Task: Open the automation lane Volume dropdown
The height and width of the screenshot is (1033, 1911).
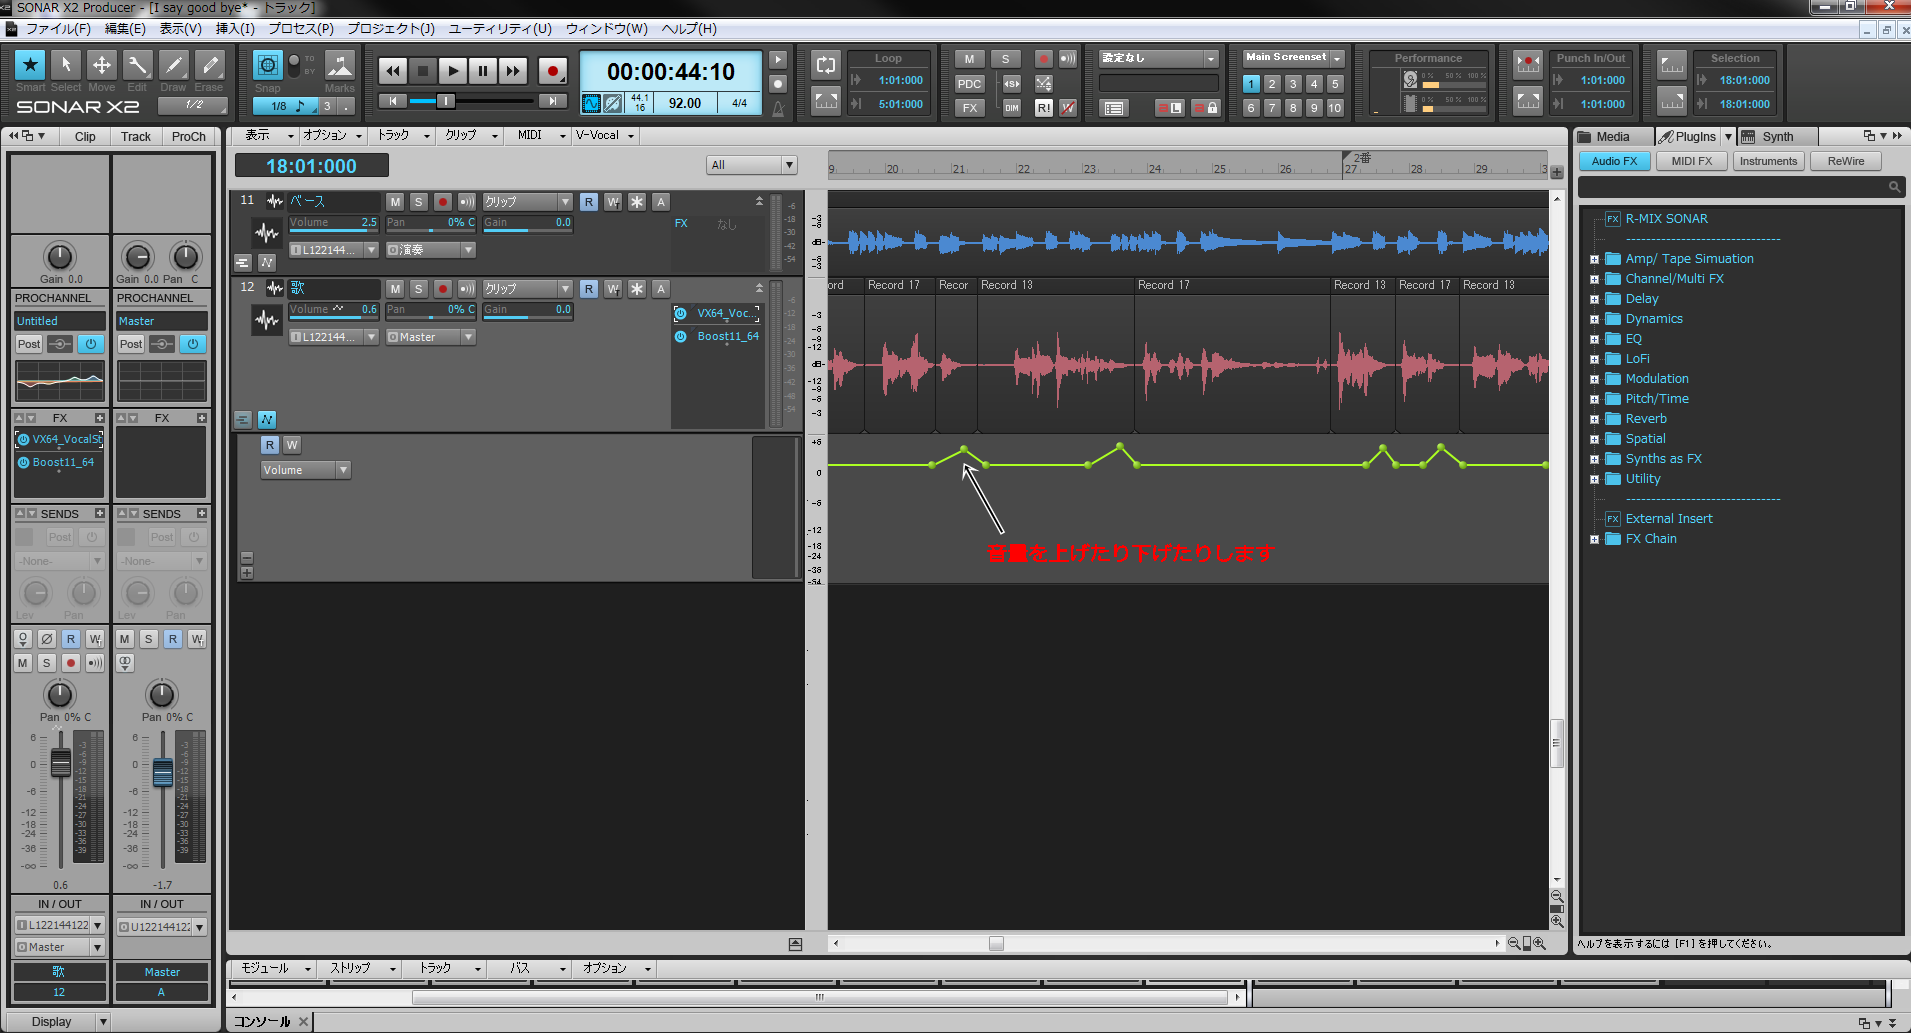Action: pos(306,470)
